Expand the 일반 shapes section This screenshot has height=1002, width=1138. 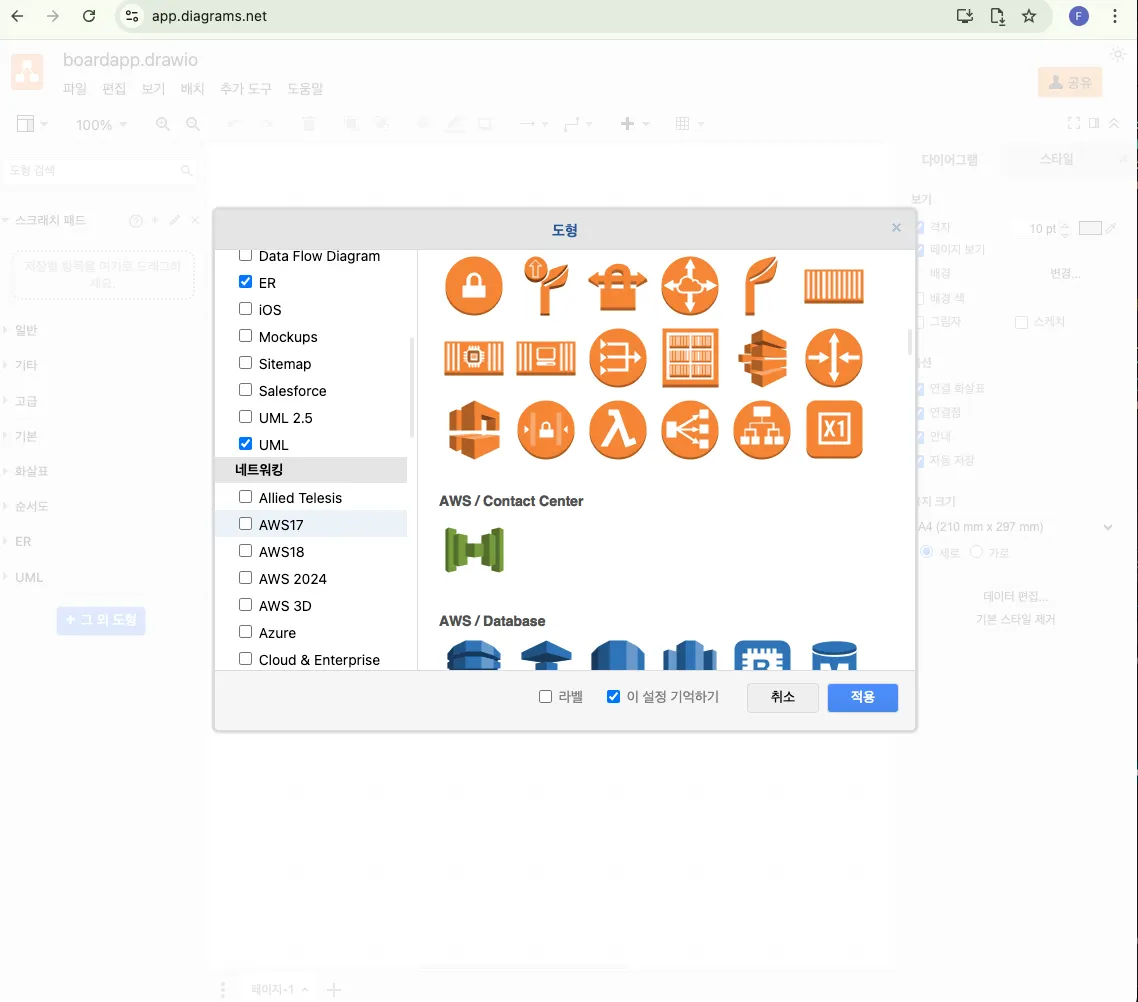click(26, 330)
